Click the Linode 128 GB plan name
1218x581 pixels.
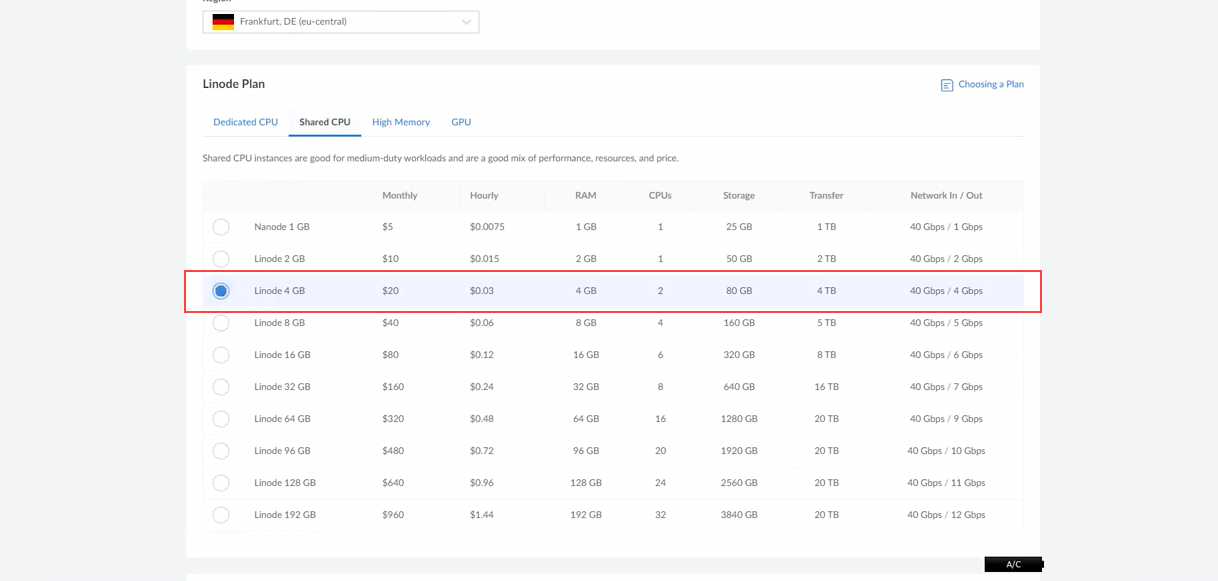(285, 483)
